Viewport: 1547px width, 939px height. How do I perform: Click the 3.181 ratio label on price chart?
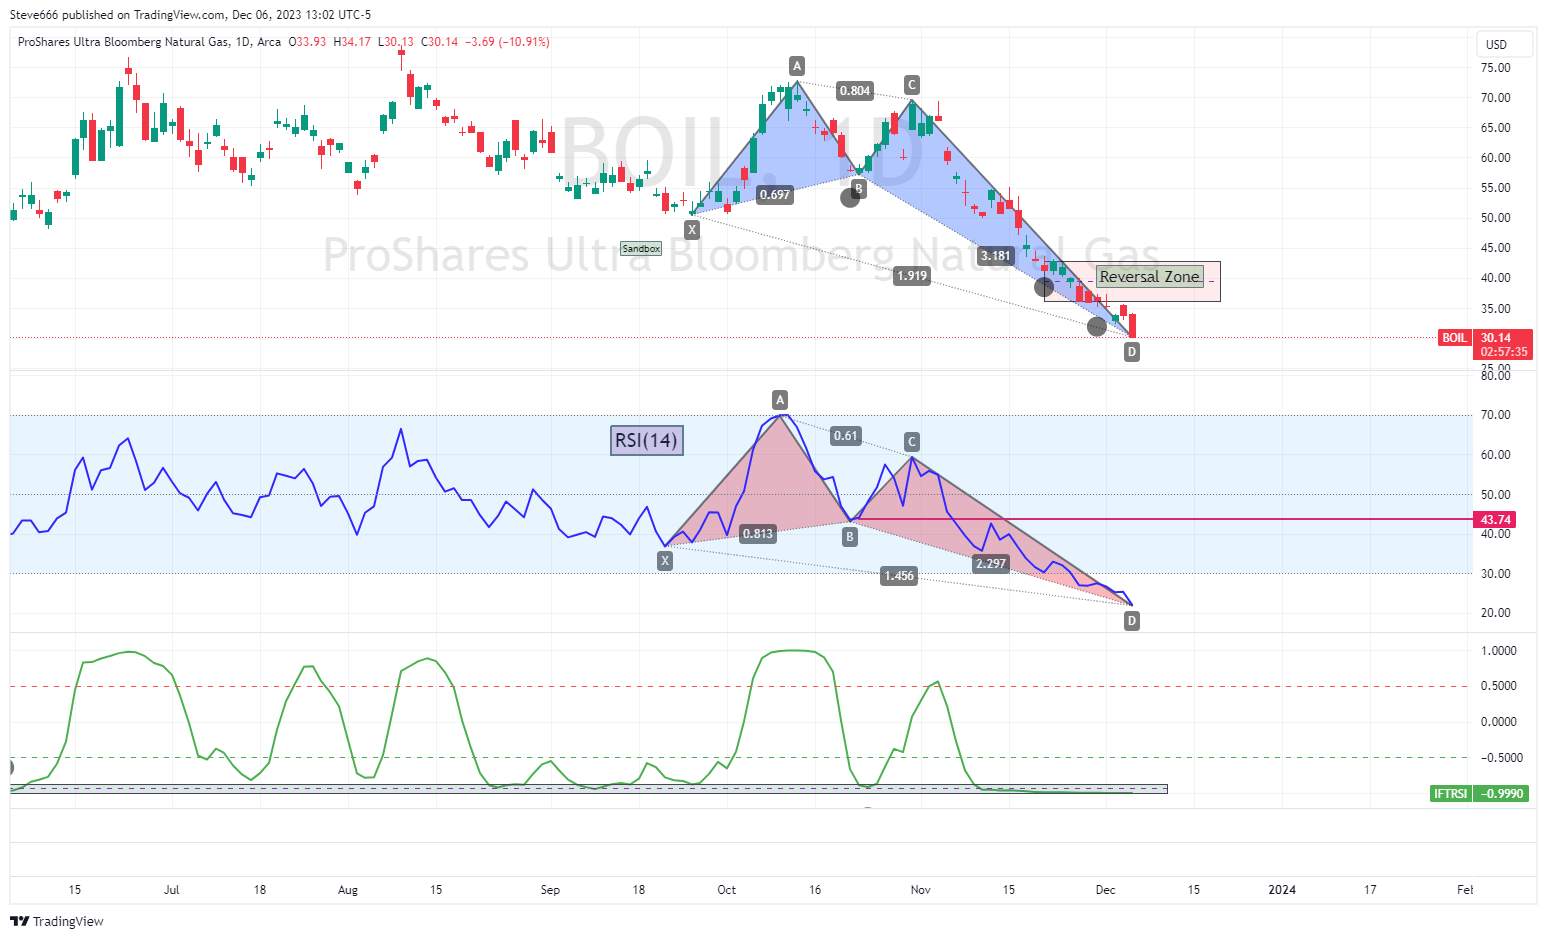(x=996, y=256)
